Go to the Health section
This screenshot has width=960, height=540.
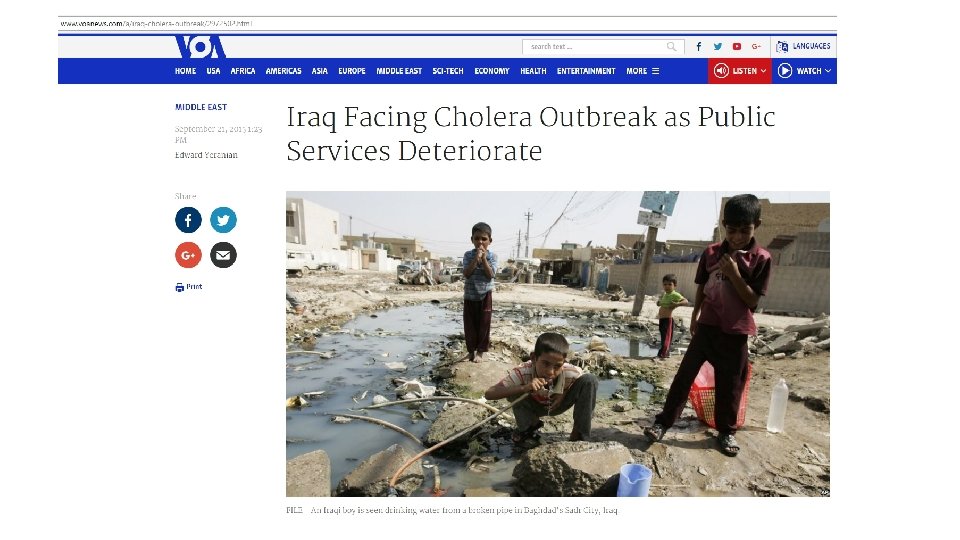tap(533, 71)
